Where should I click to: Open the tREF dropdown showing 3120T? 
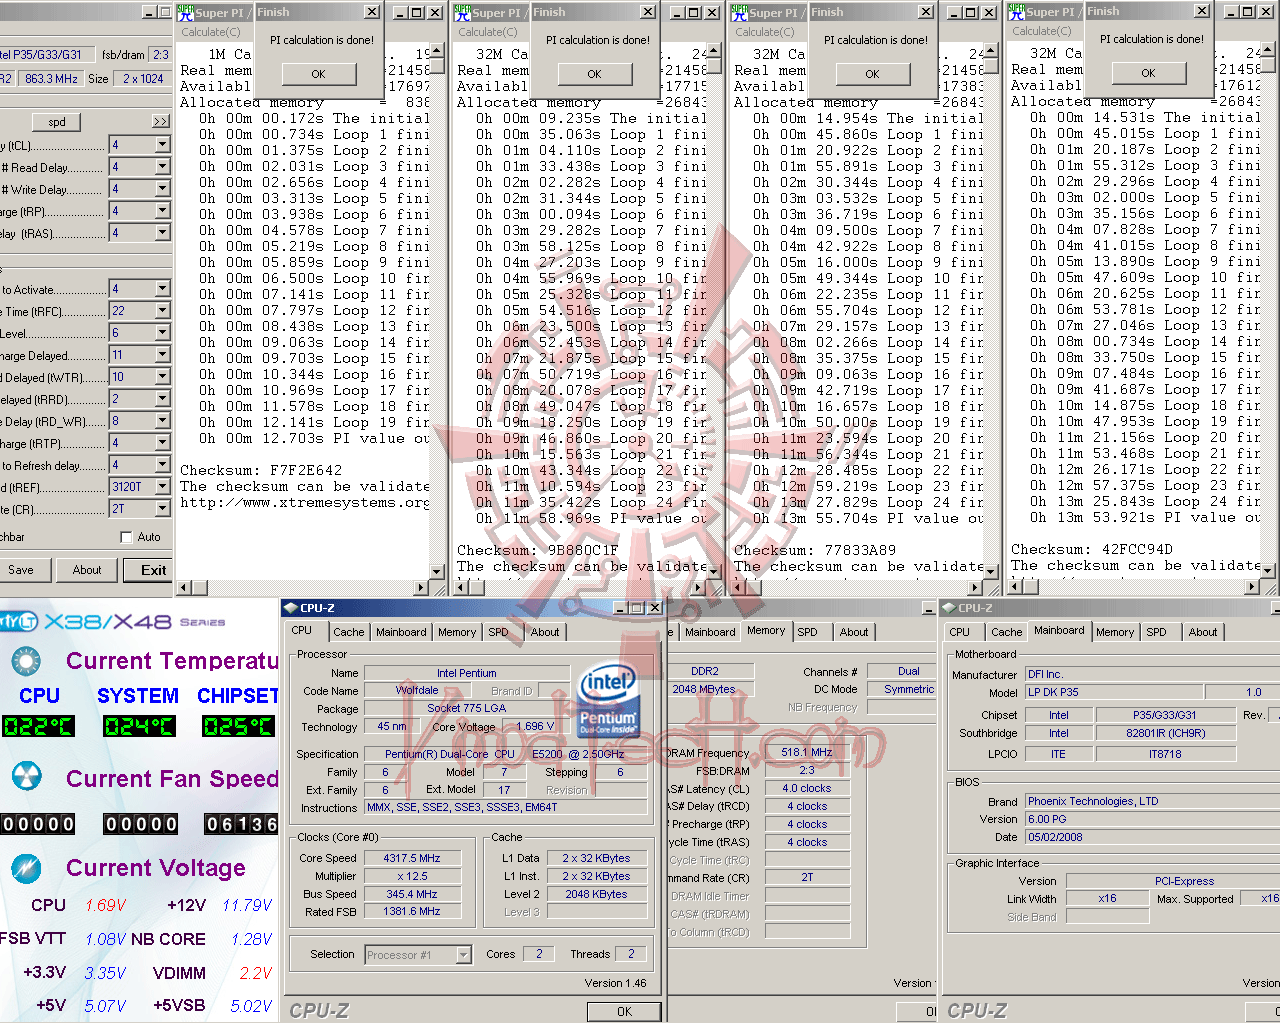[x=162, y=487]
